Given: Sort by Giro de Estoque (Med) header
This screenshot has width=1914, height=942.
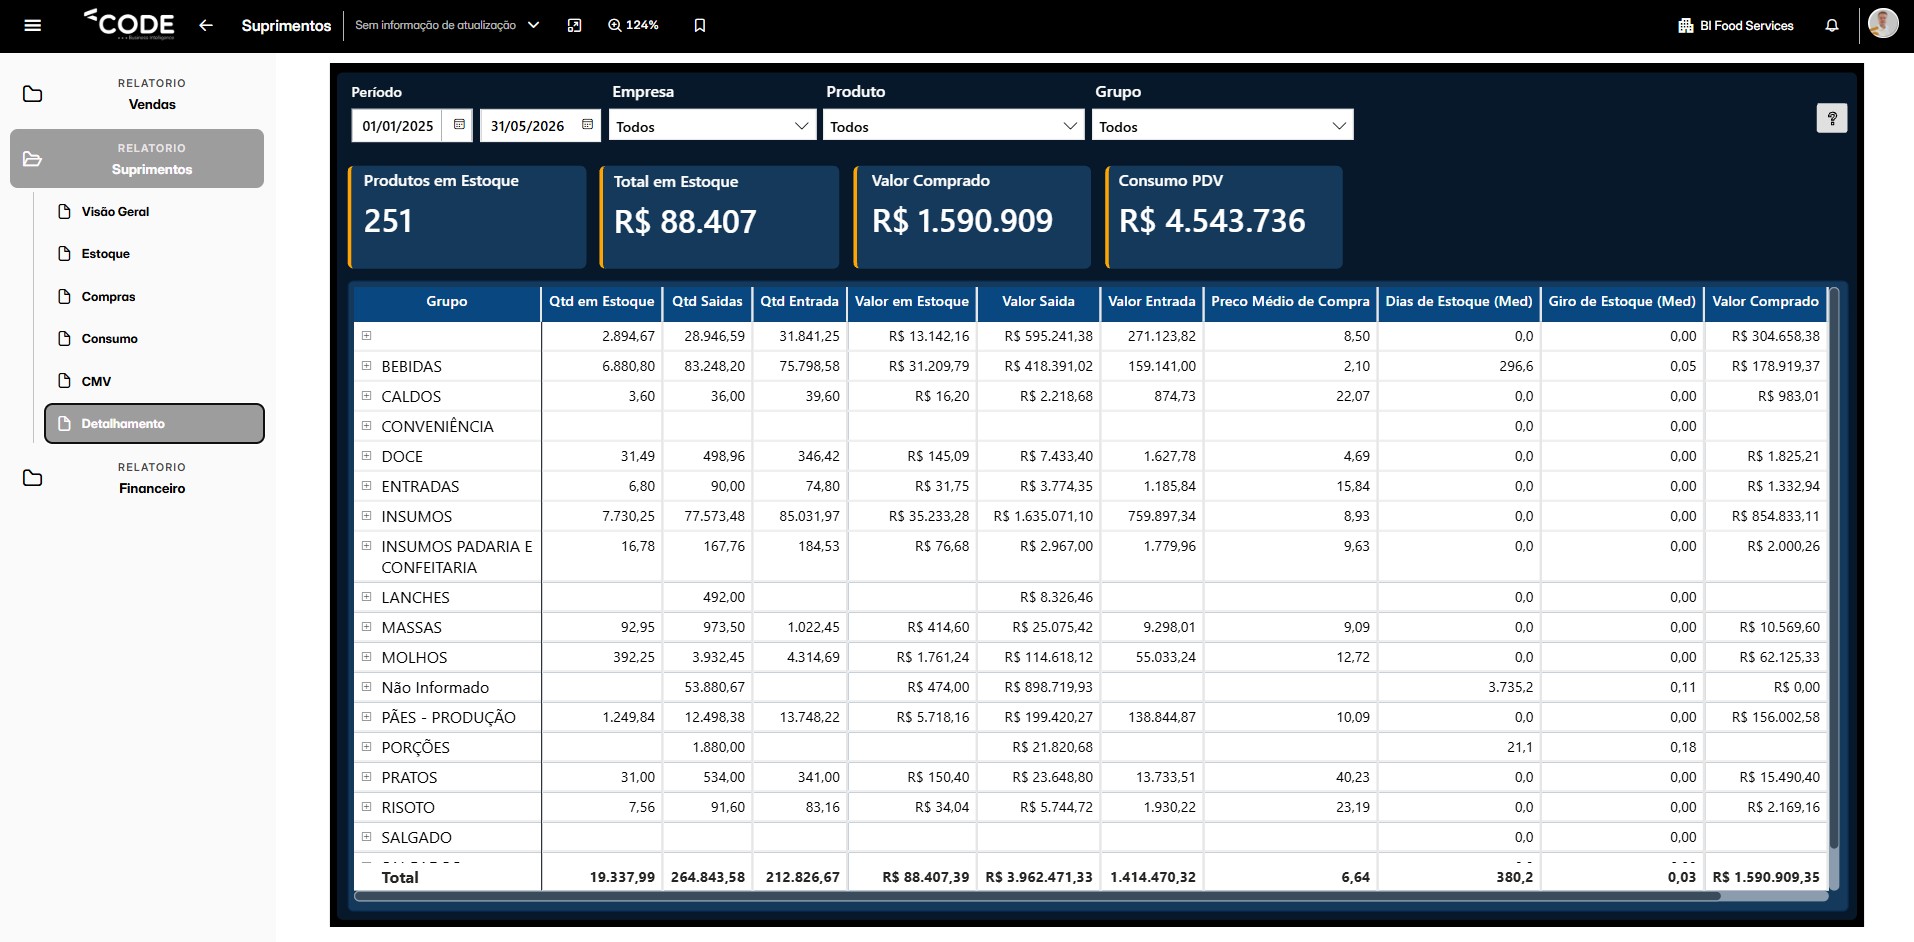Looking at the screenshot, I should point(1622,301).
